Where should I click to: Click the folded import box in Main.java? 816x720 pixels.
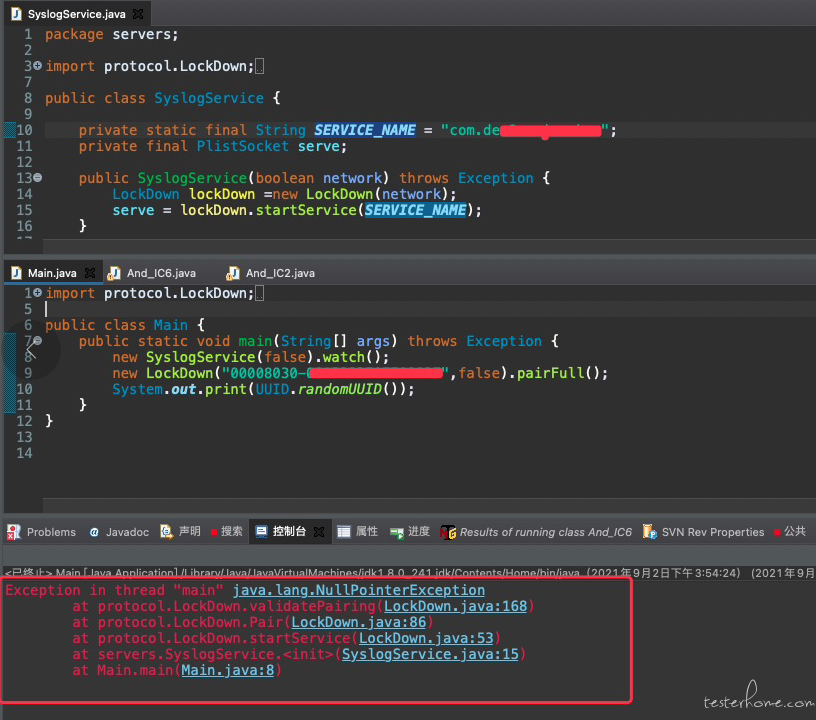pos(259,293)
